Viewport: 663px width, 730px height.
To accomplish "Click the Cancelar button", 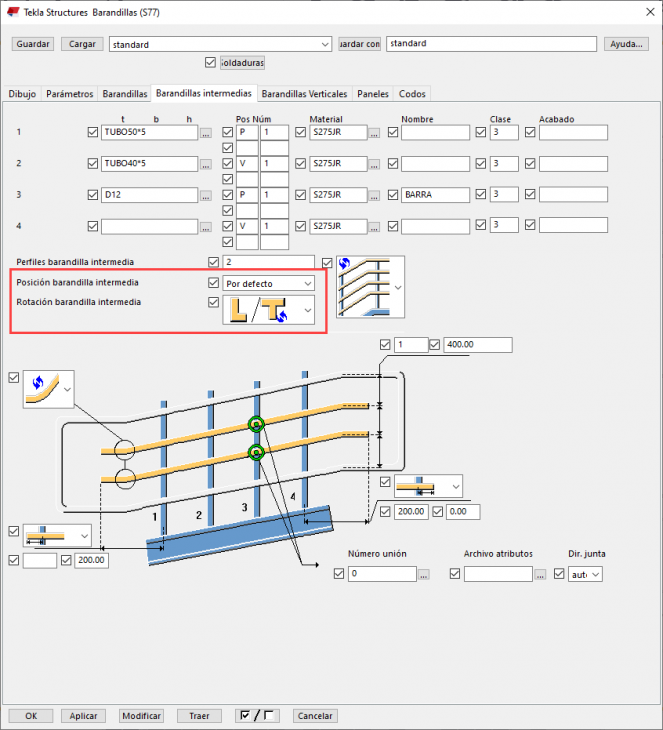I will [x=315, y=716].
